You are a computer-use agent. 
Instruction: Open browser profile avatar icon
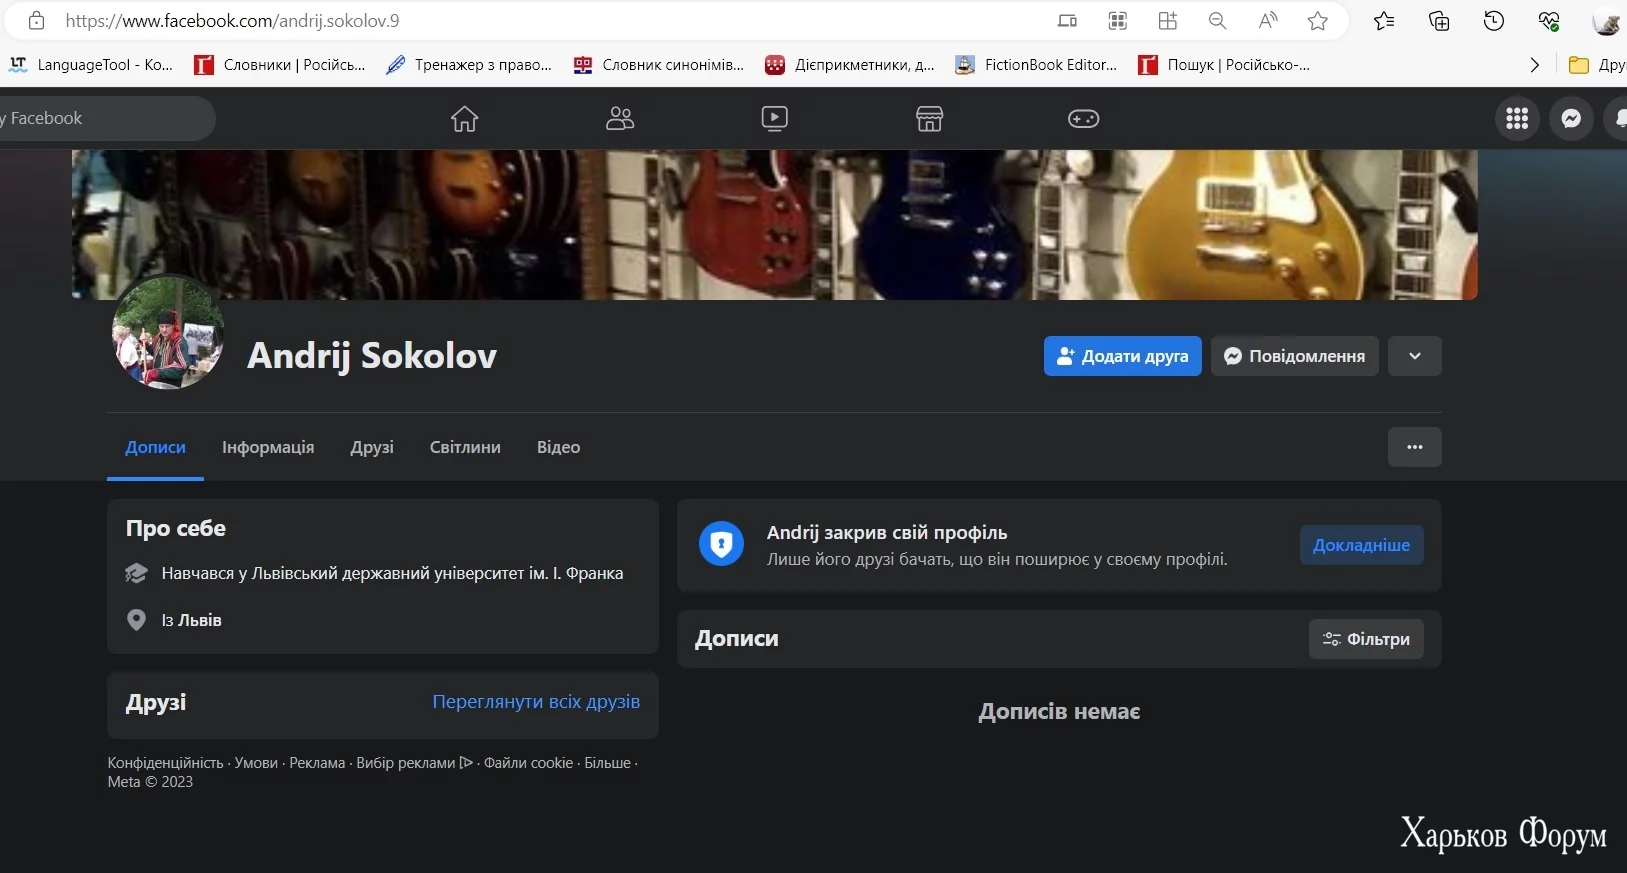tap(1607, 21)
